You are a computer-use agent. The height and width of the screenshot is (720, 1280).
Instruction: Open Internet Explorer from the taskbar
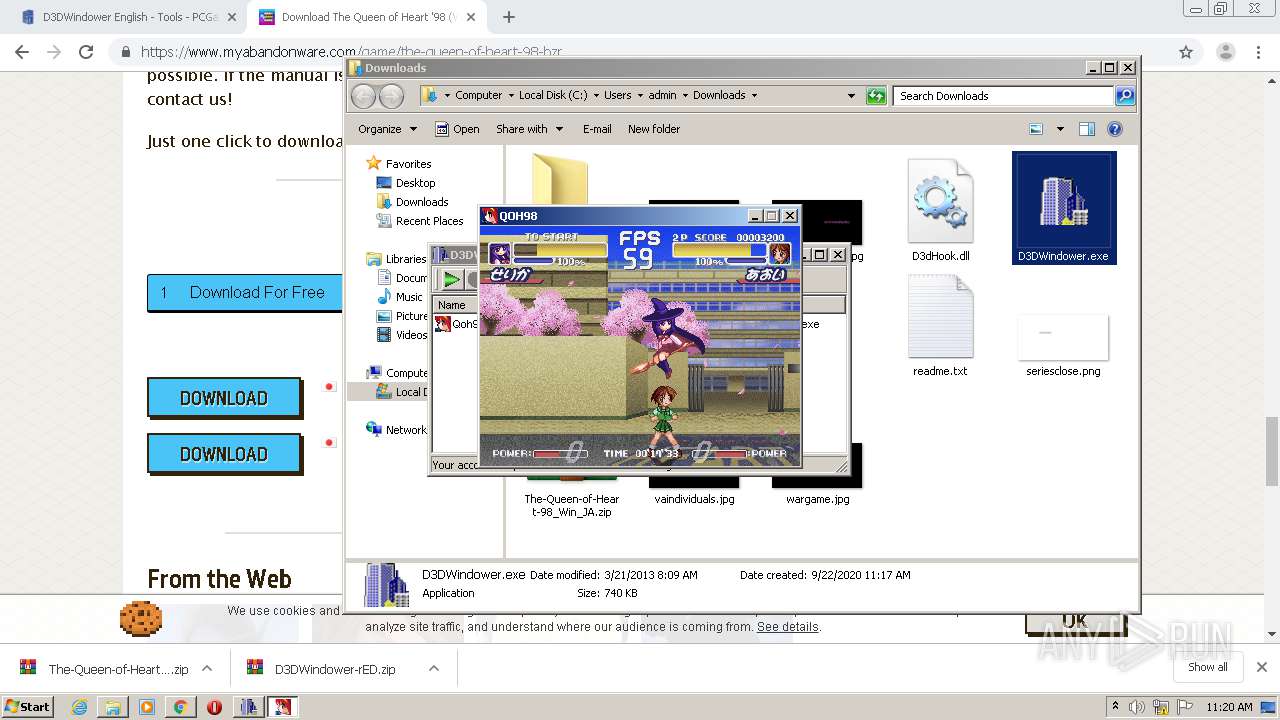80,707
